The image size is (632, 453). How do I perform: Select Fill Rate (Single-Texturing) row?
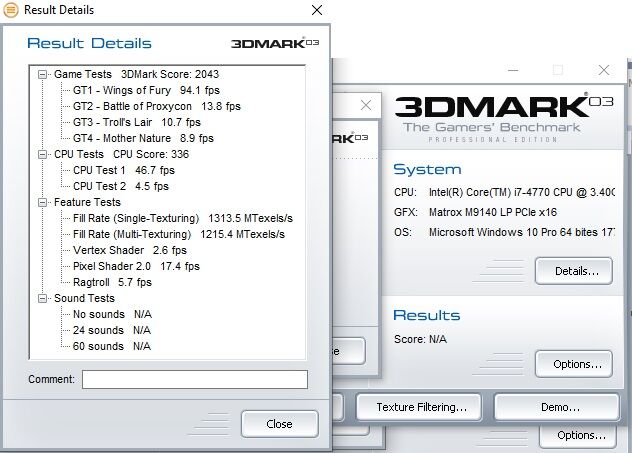183,218
